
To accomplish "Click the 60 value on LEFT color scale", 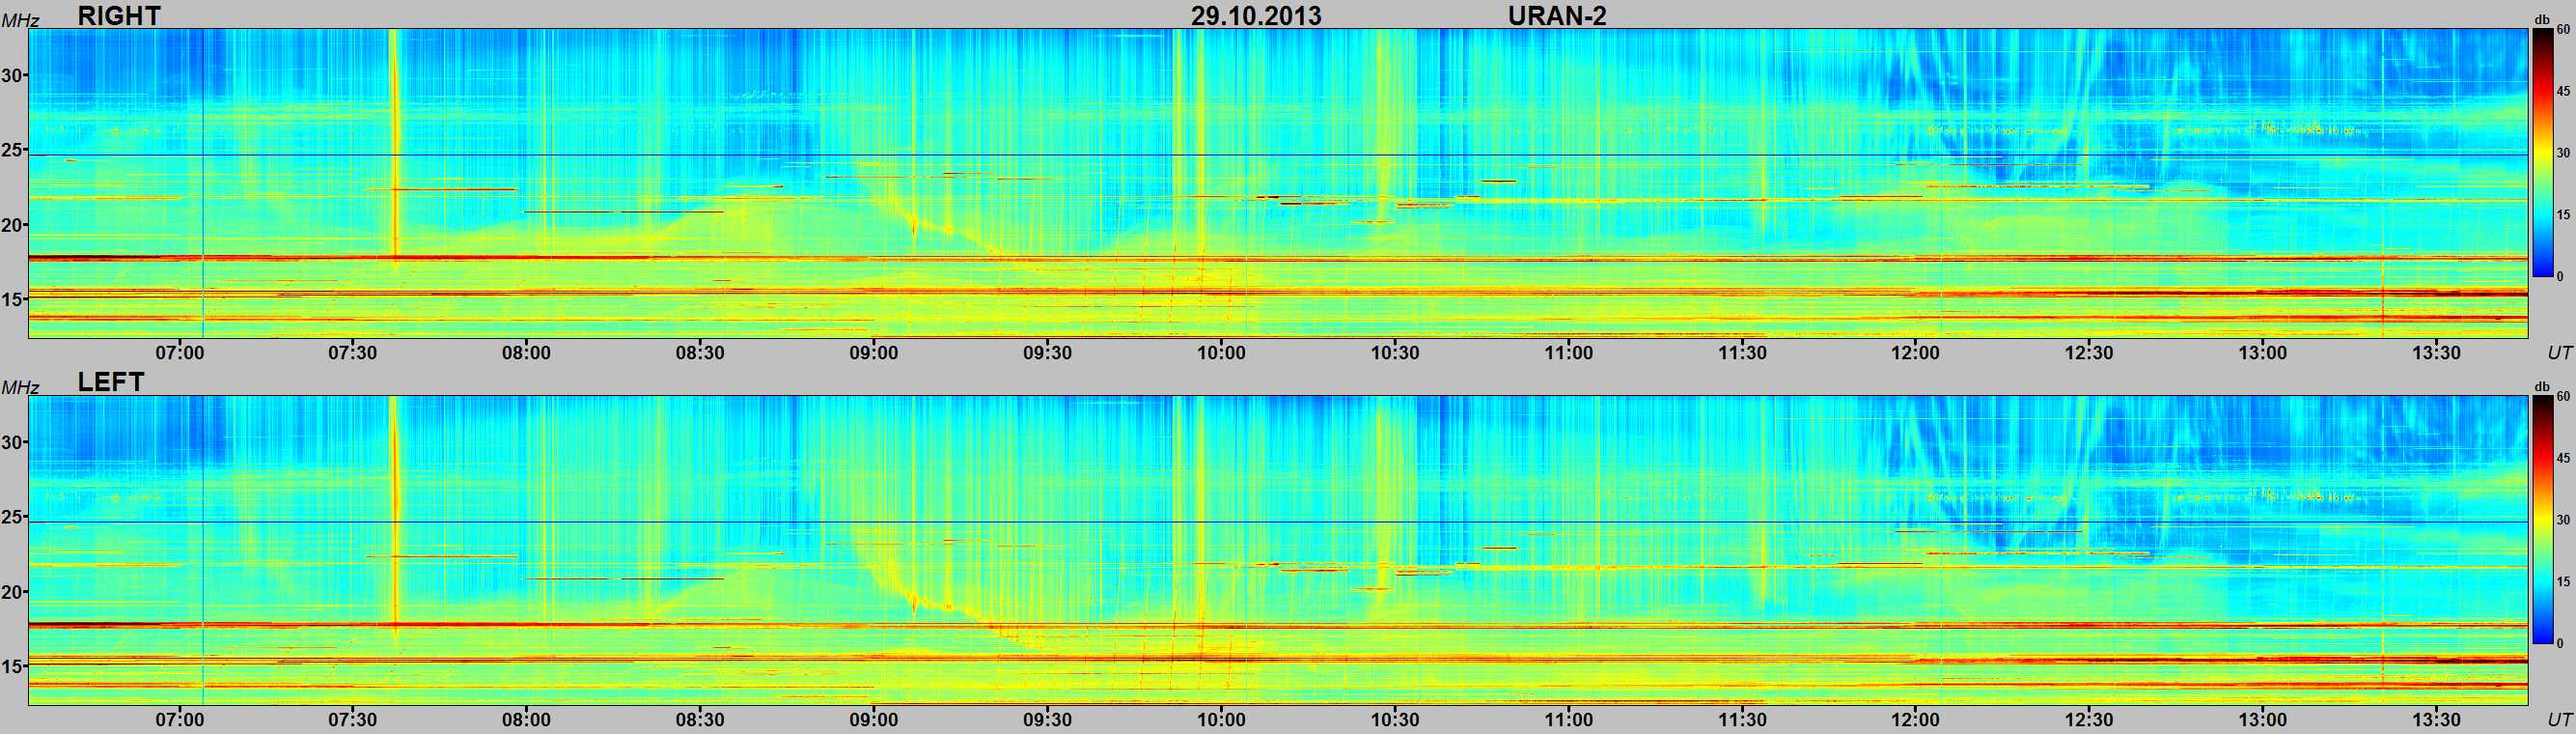I will (2562, 398).
